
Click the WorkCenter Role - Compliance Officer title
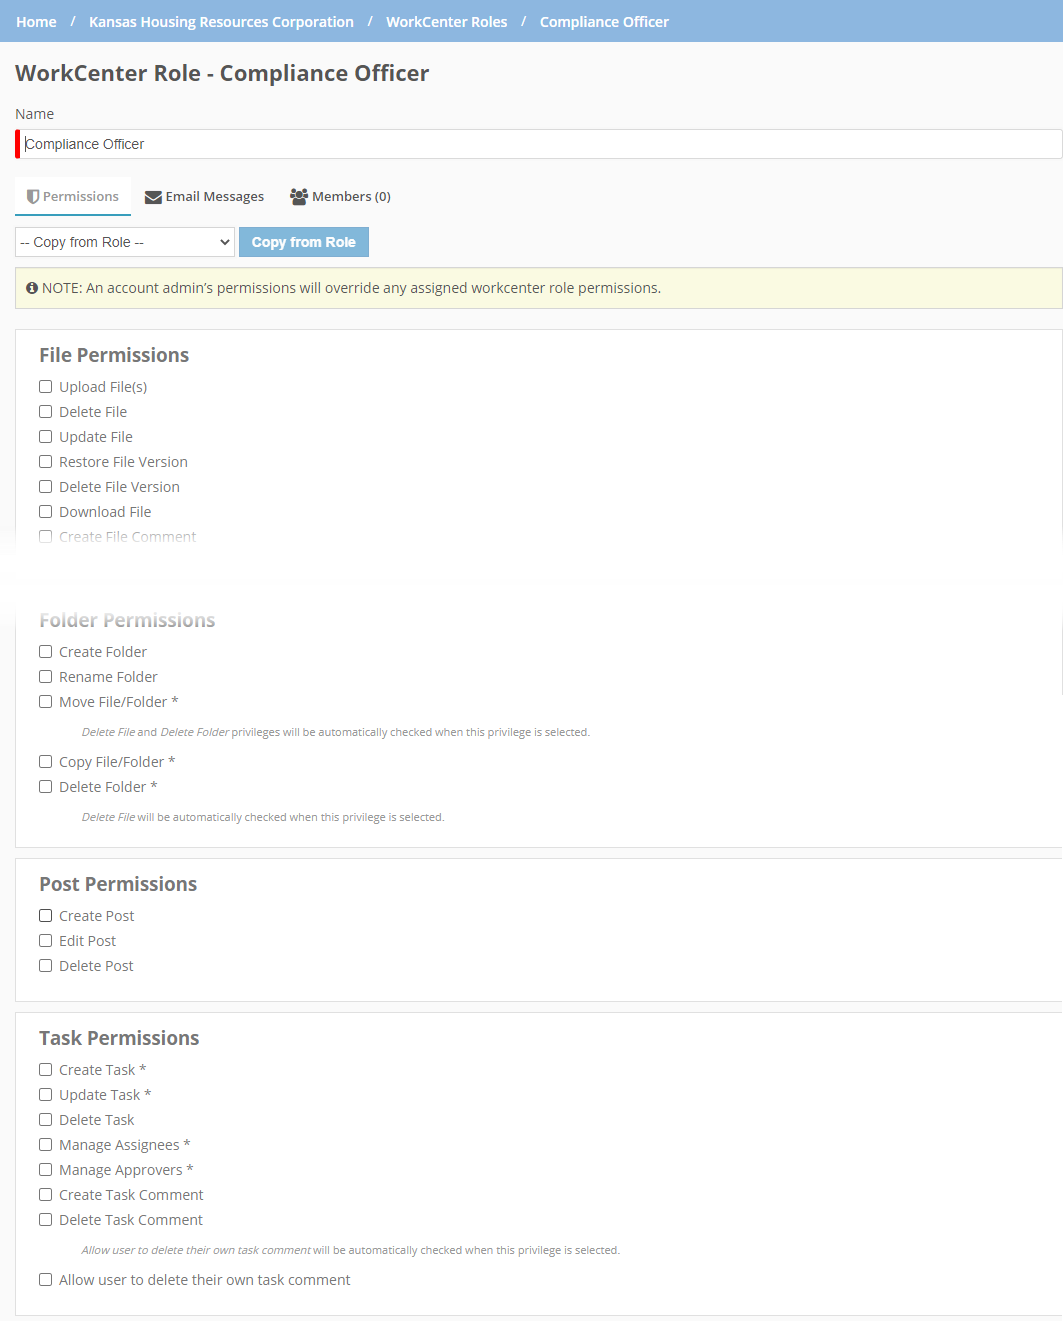click(x=222, y=73)
